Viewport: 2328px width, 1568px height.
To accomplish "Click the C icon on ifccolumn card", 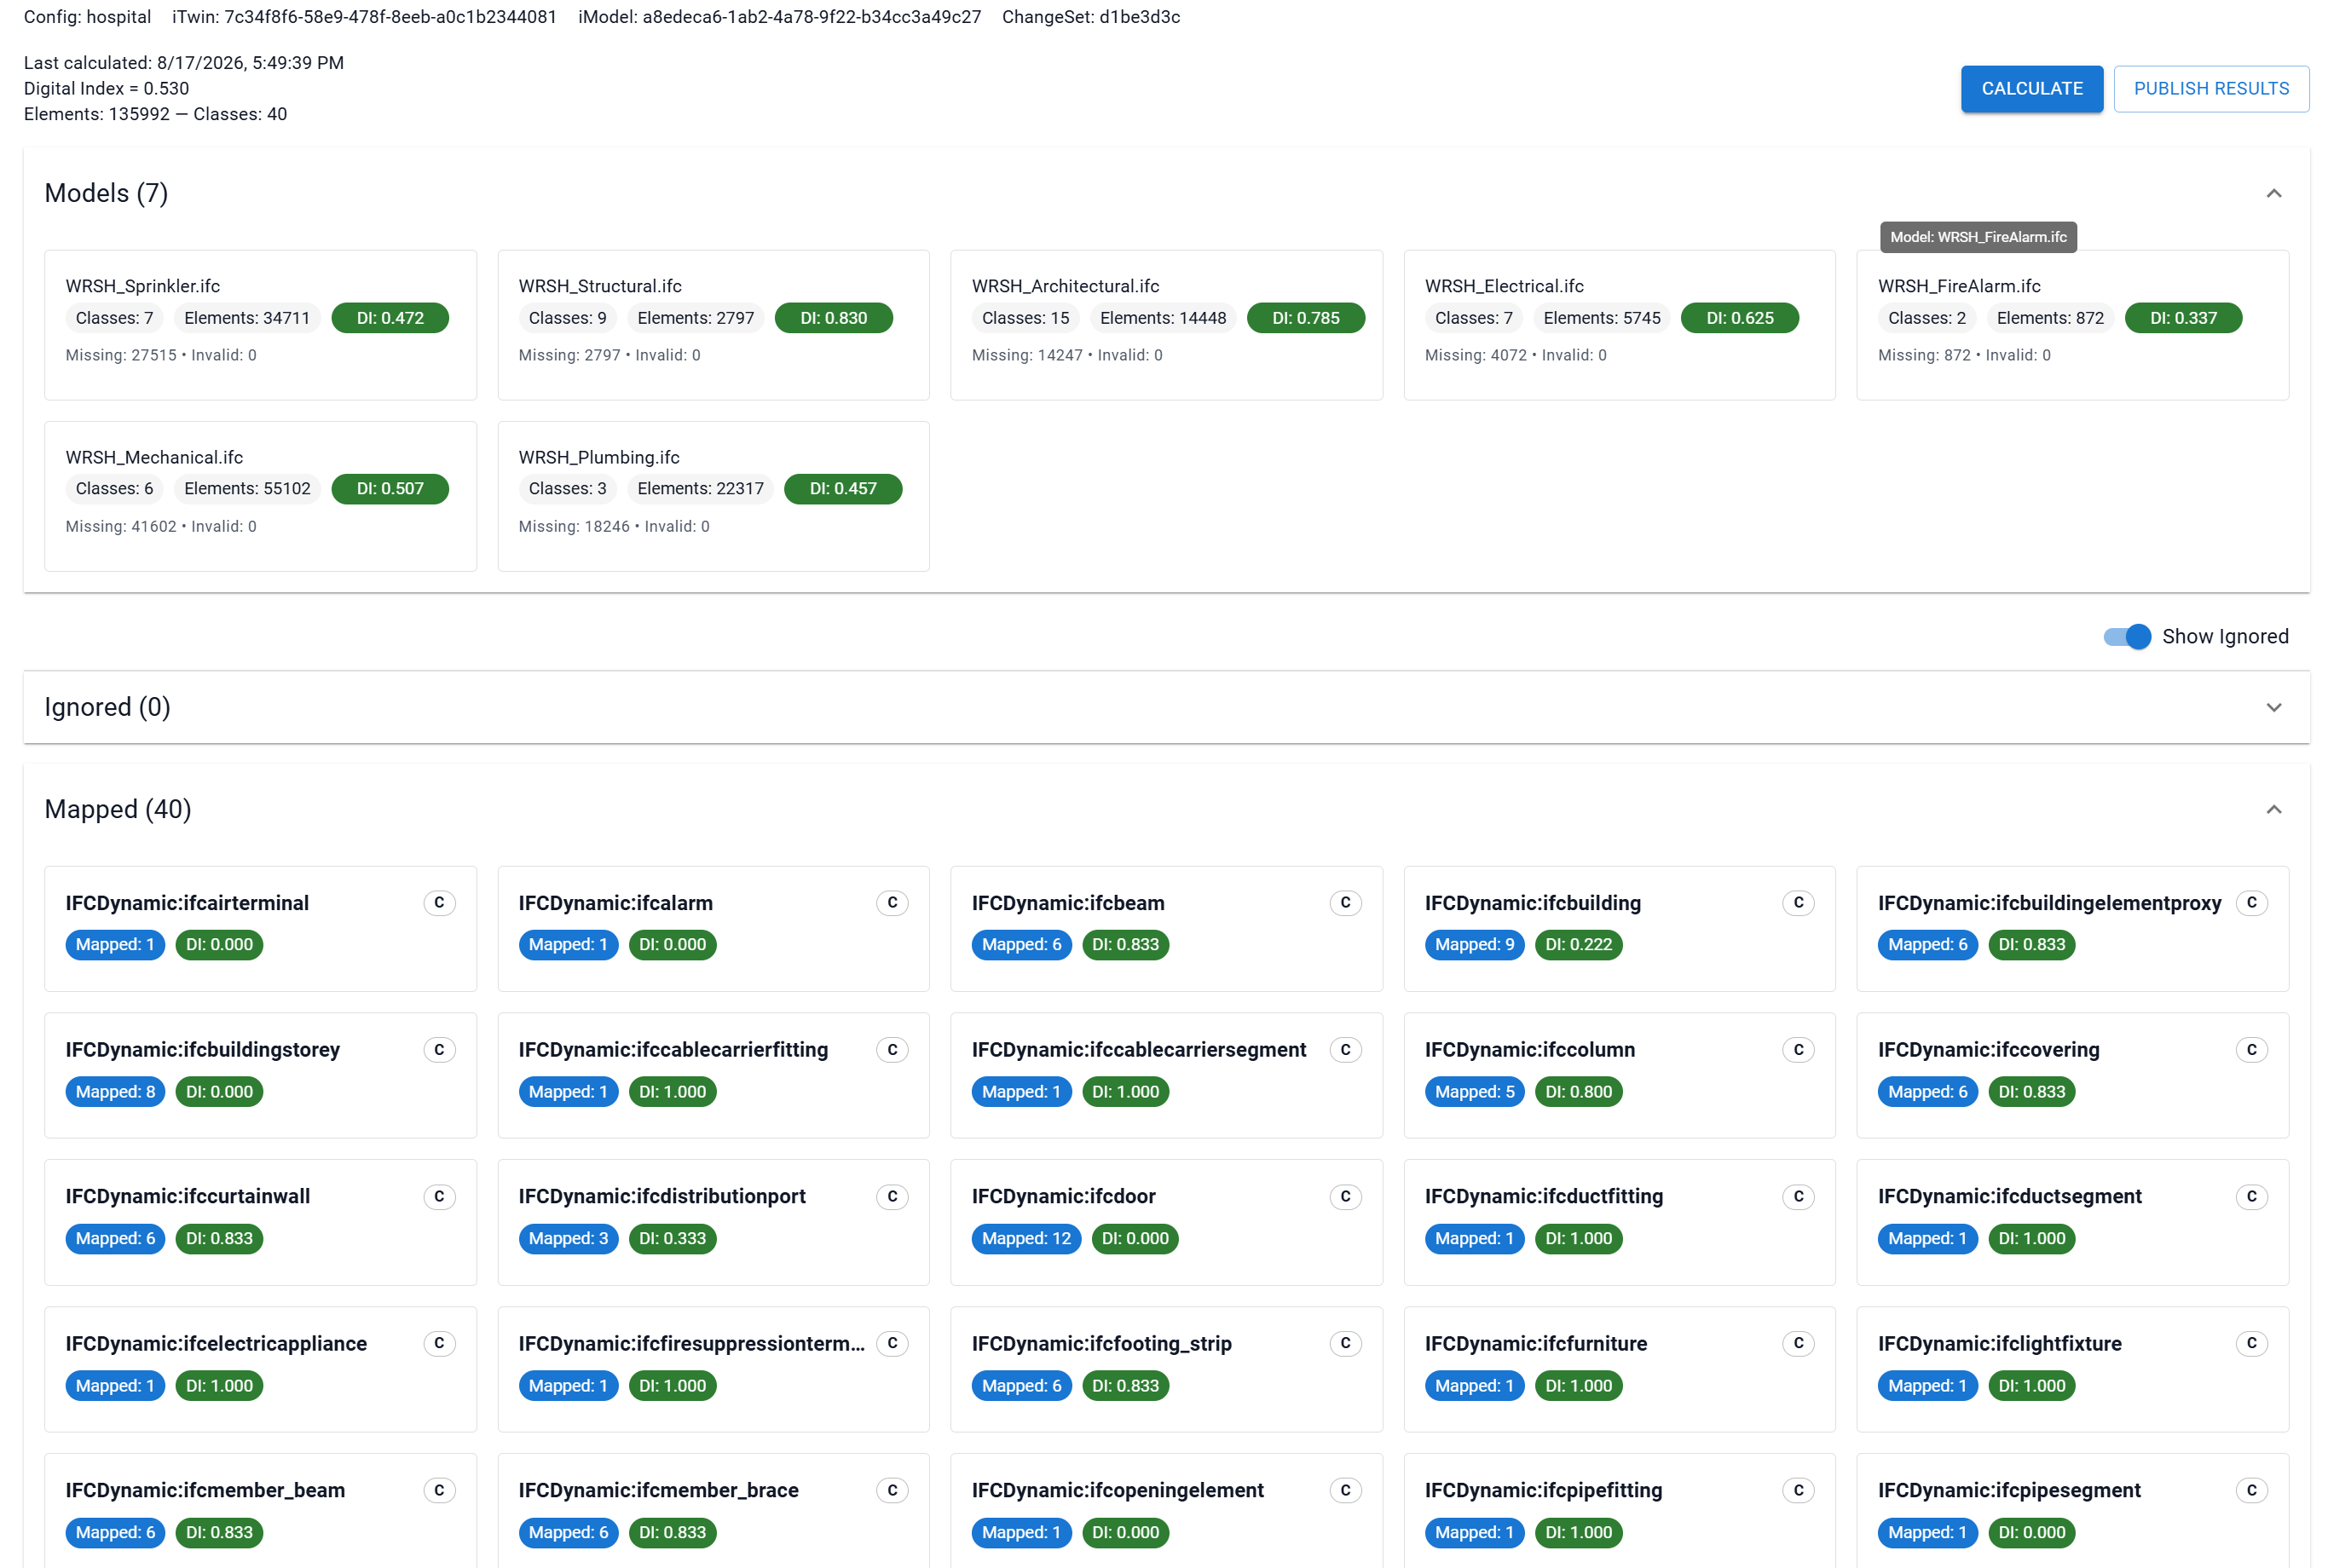I will click(1798, 1049).
